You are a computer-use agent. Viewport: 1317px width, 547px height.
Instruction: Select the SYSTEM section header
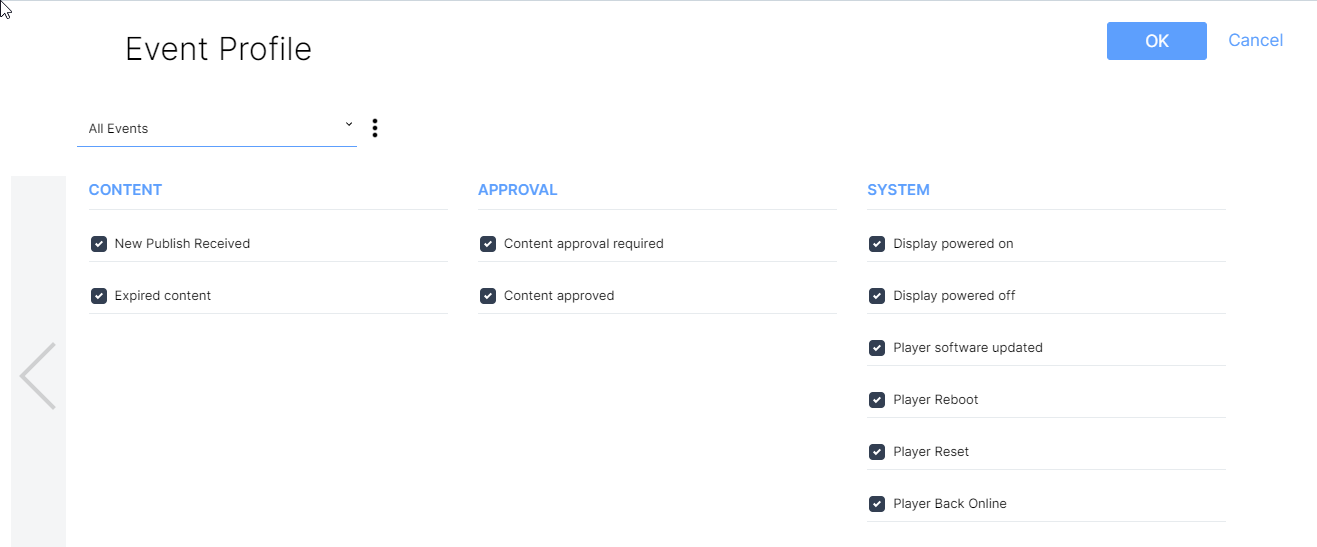coord(898,190)
